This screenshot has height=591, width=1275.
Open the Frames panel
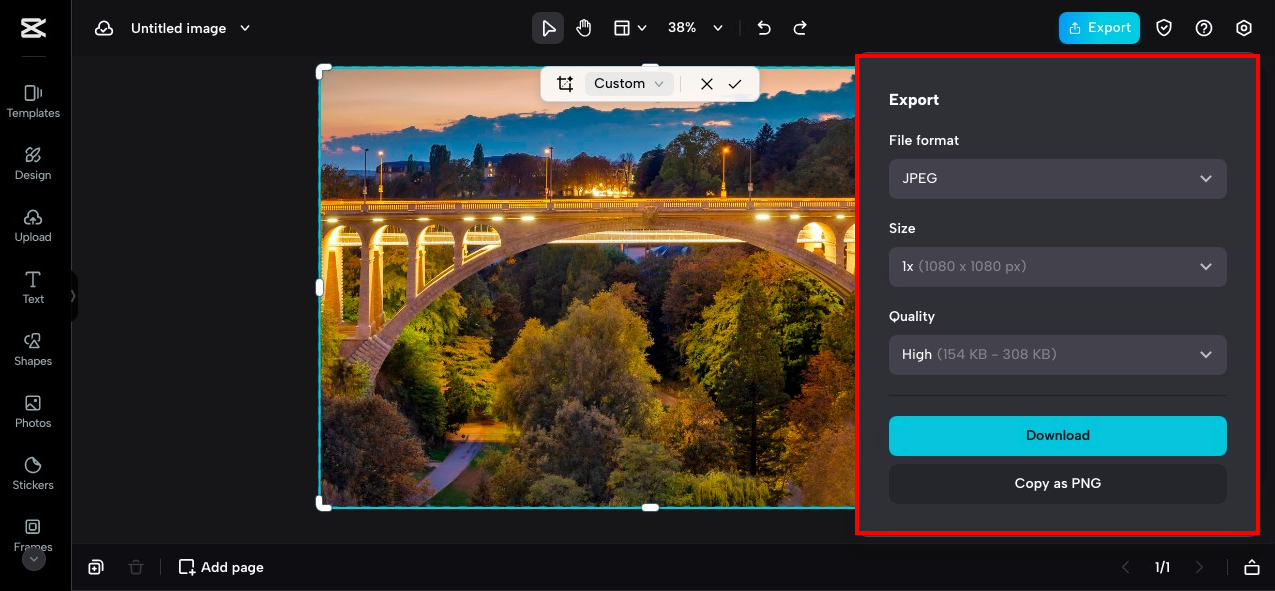point(33,534)
